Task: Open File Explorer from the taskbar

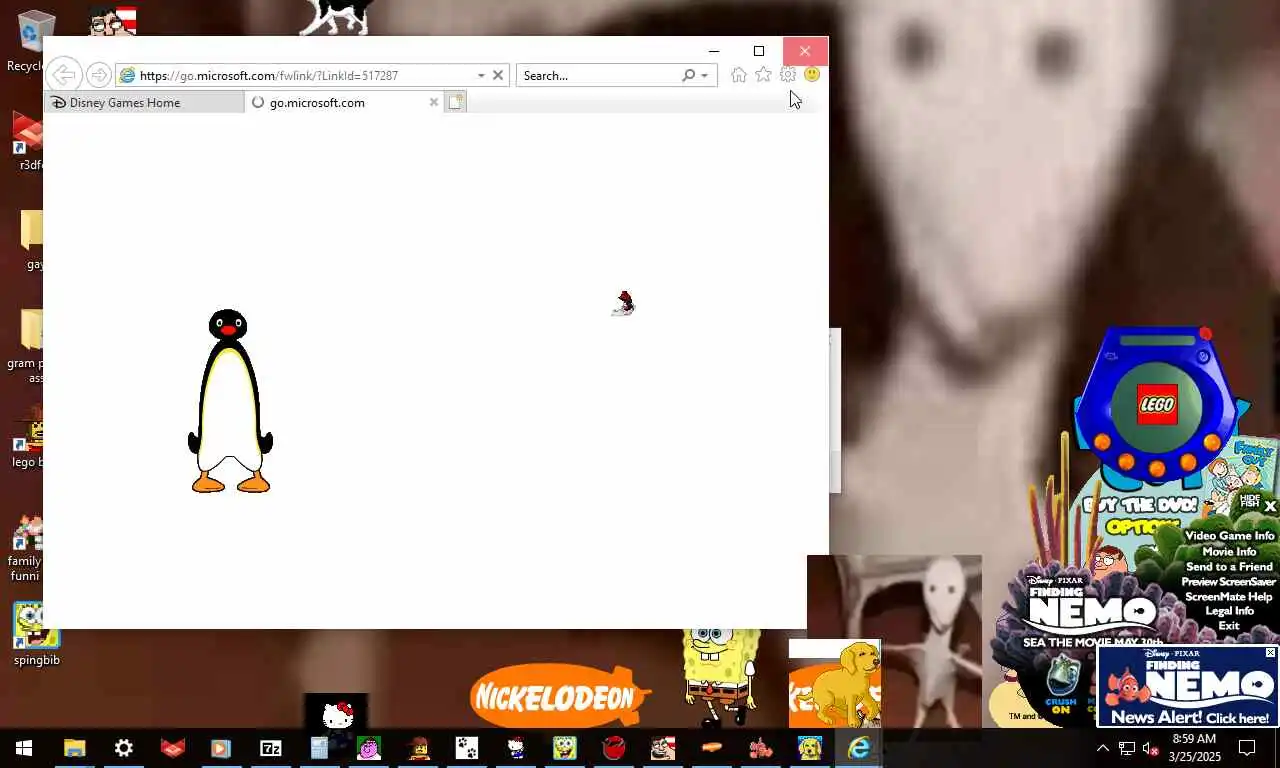Action: [x=75, y=748]
